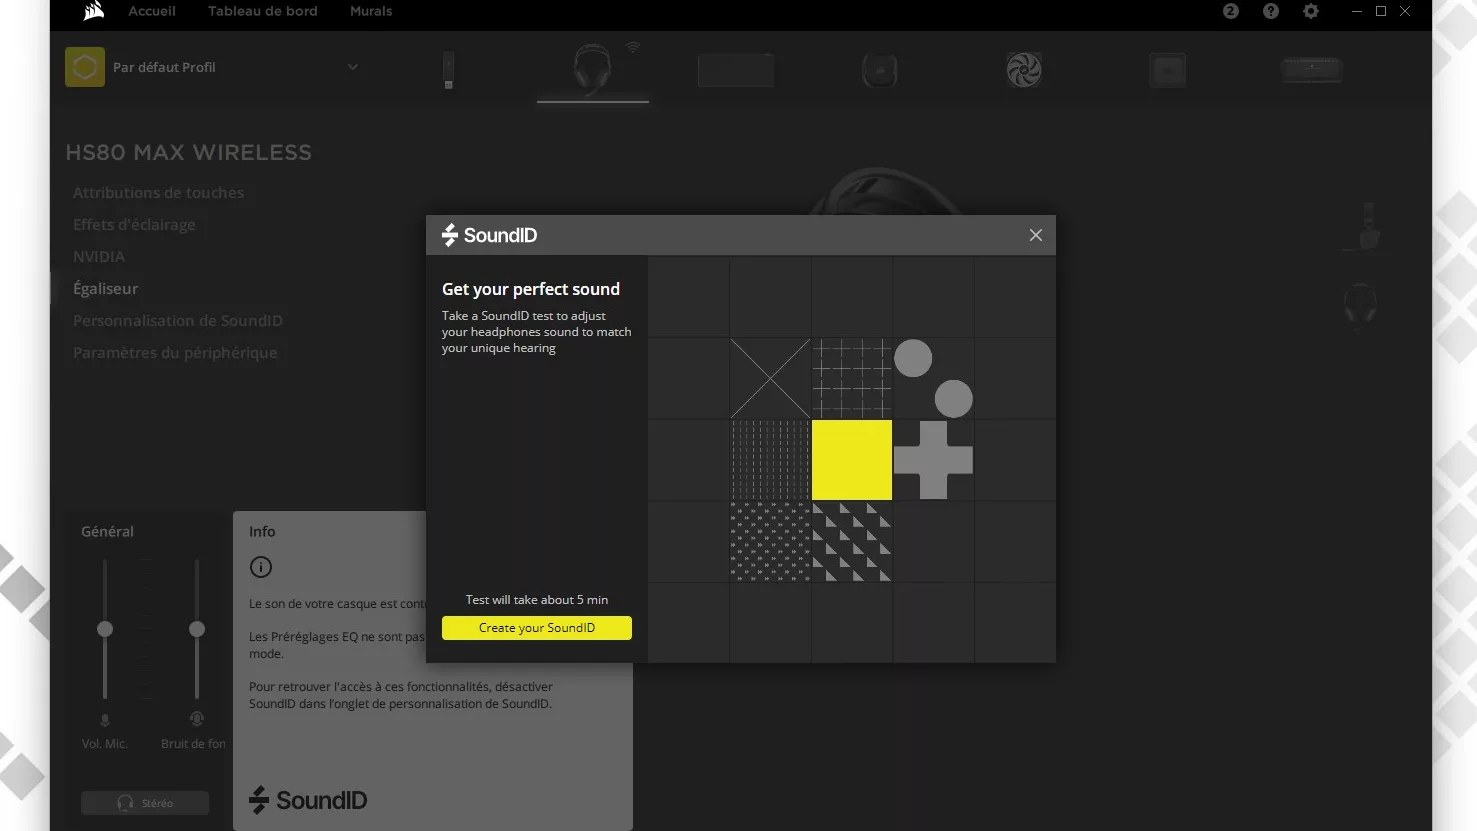Open the Accueil tab
The width and height of the screenshot is (1477, 831).
[x=152, y=11]
